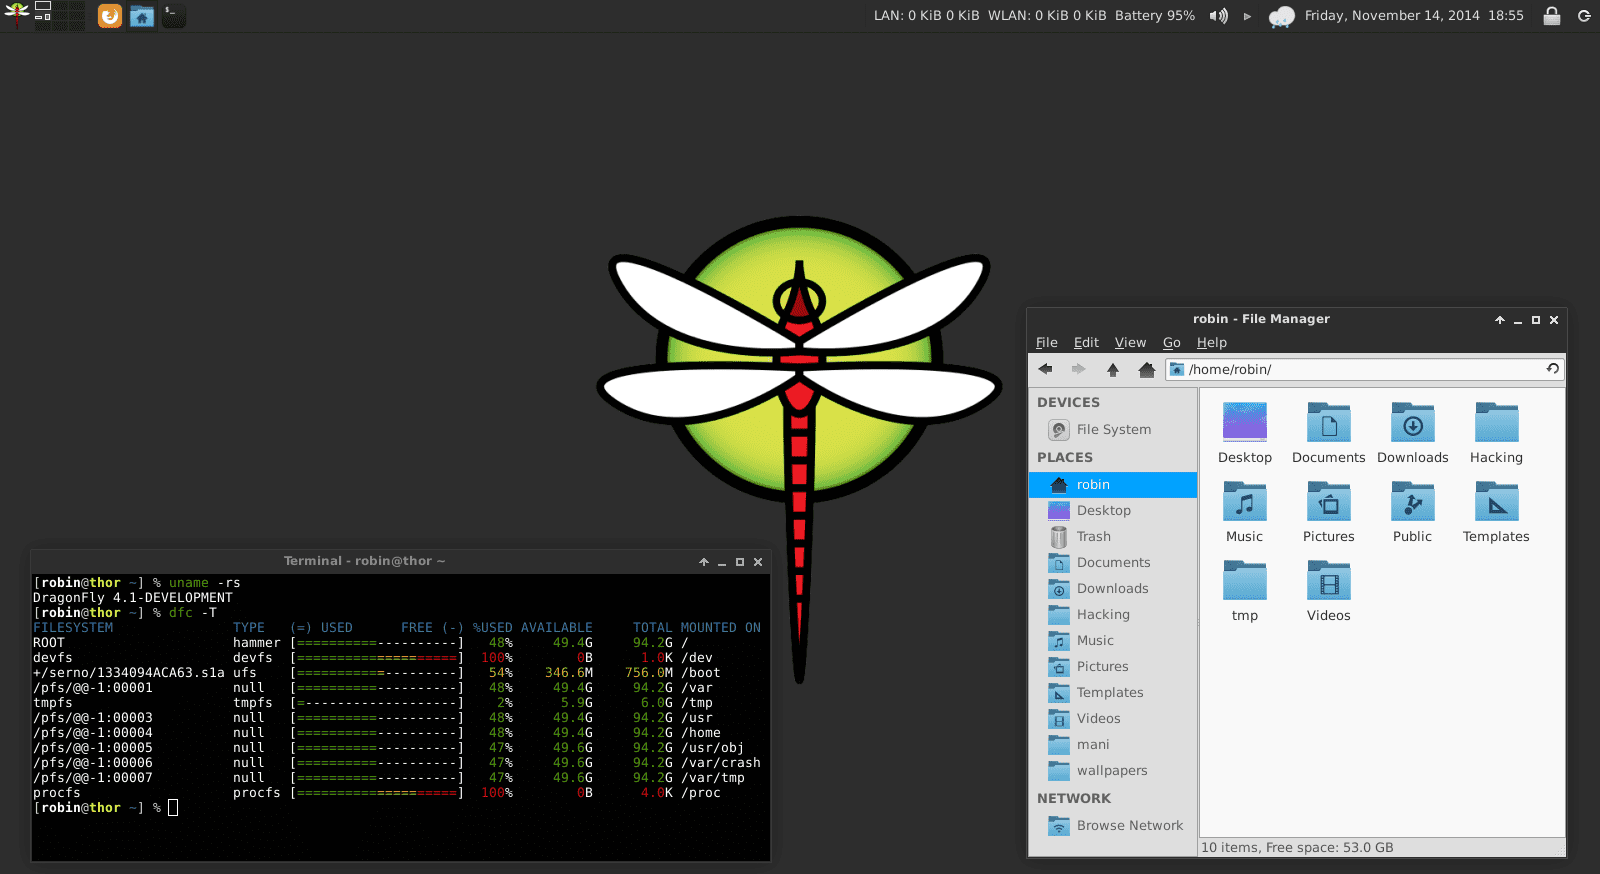Select the Documents folder icon in file view
1600x874 pixels.
click(1329, 422)
